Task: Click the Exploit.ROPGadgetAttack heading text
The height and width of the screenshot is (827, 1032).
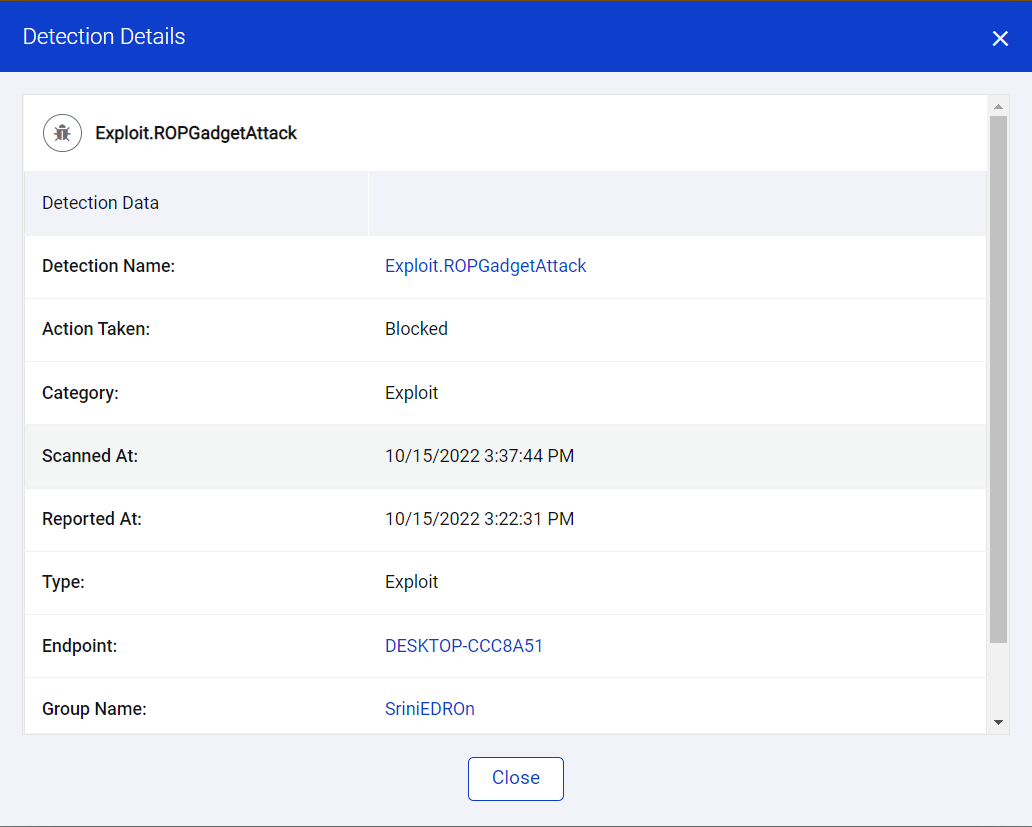Action: pos(196,133)
